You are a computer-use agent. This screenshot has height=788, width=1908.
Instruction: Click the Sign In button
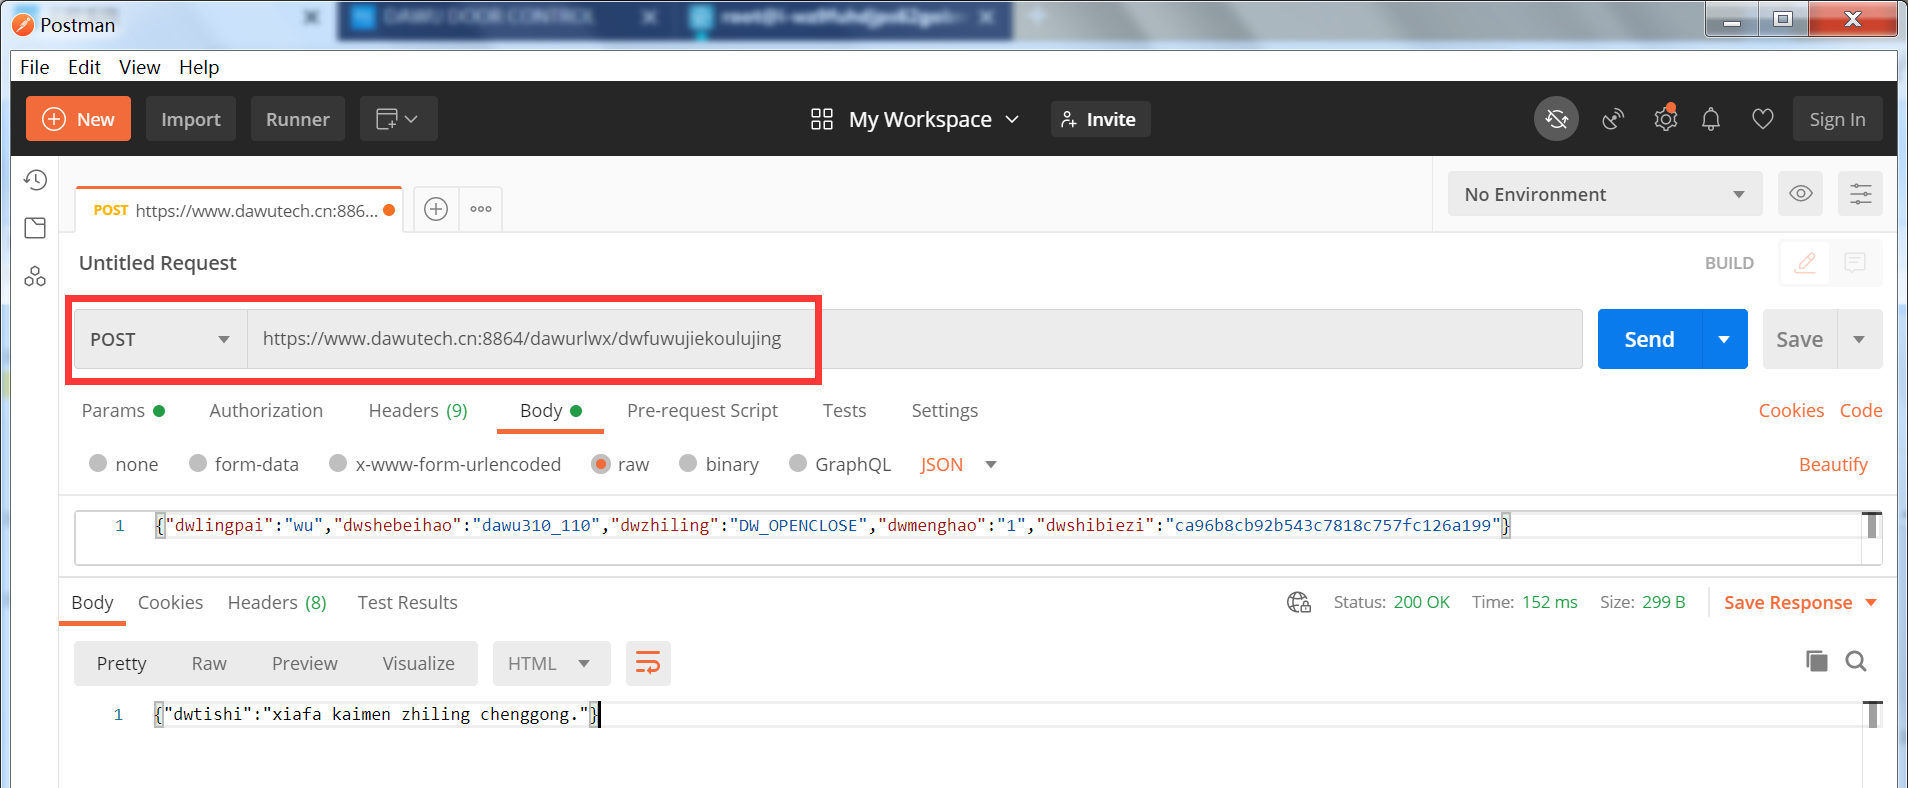pyautogui.click(x=1837, y=119)
